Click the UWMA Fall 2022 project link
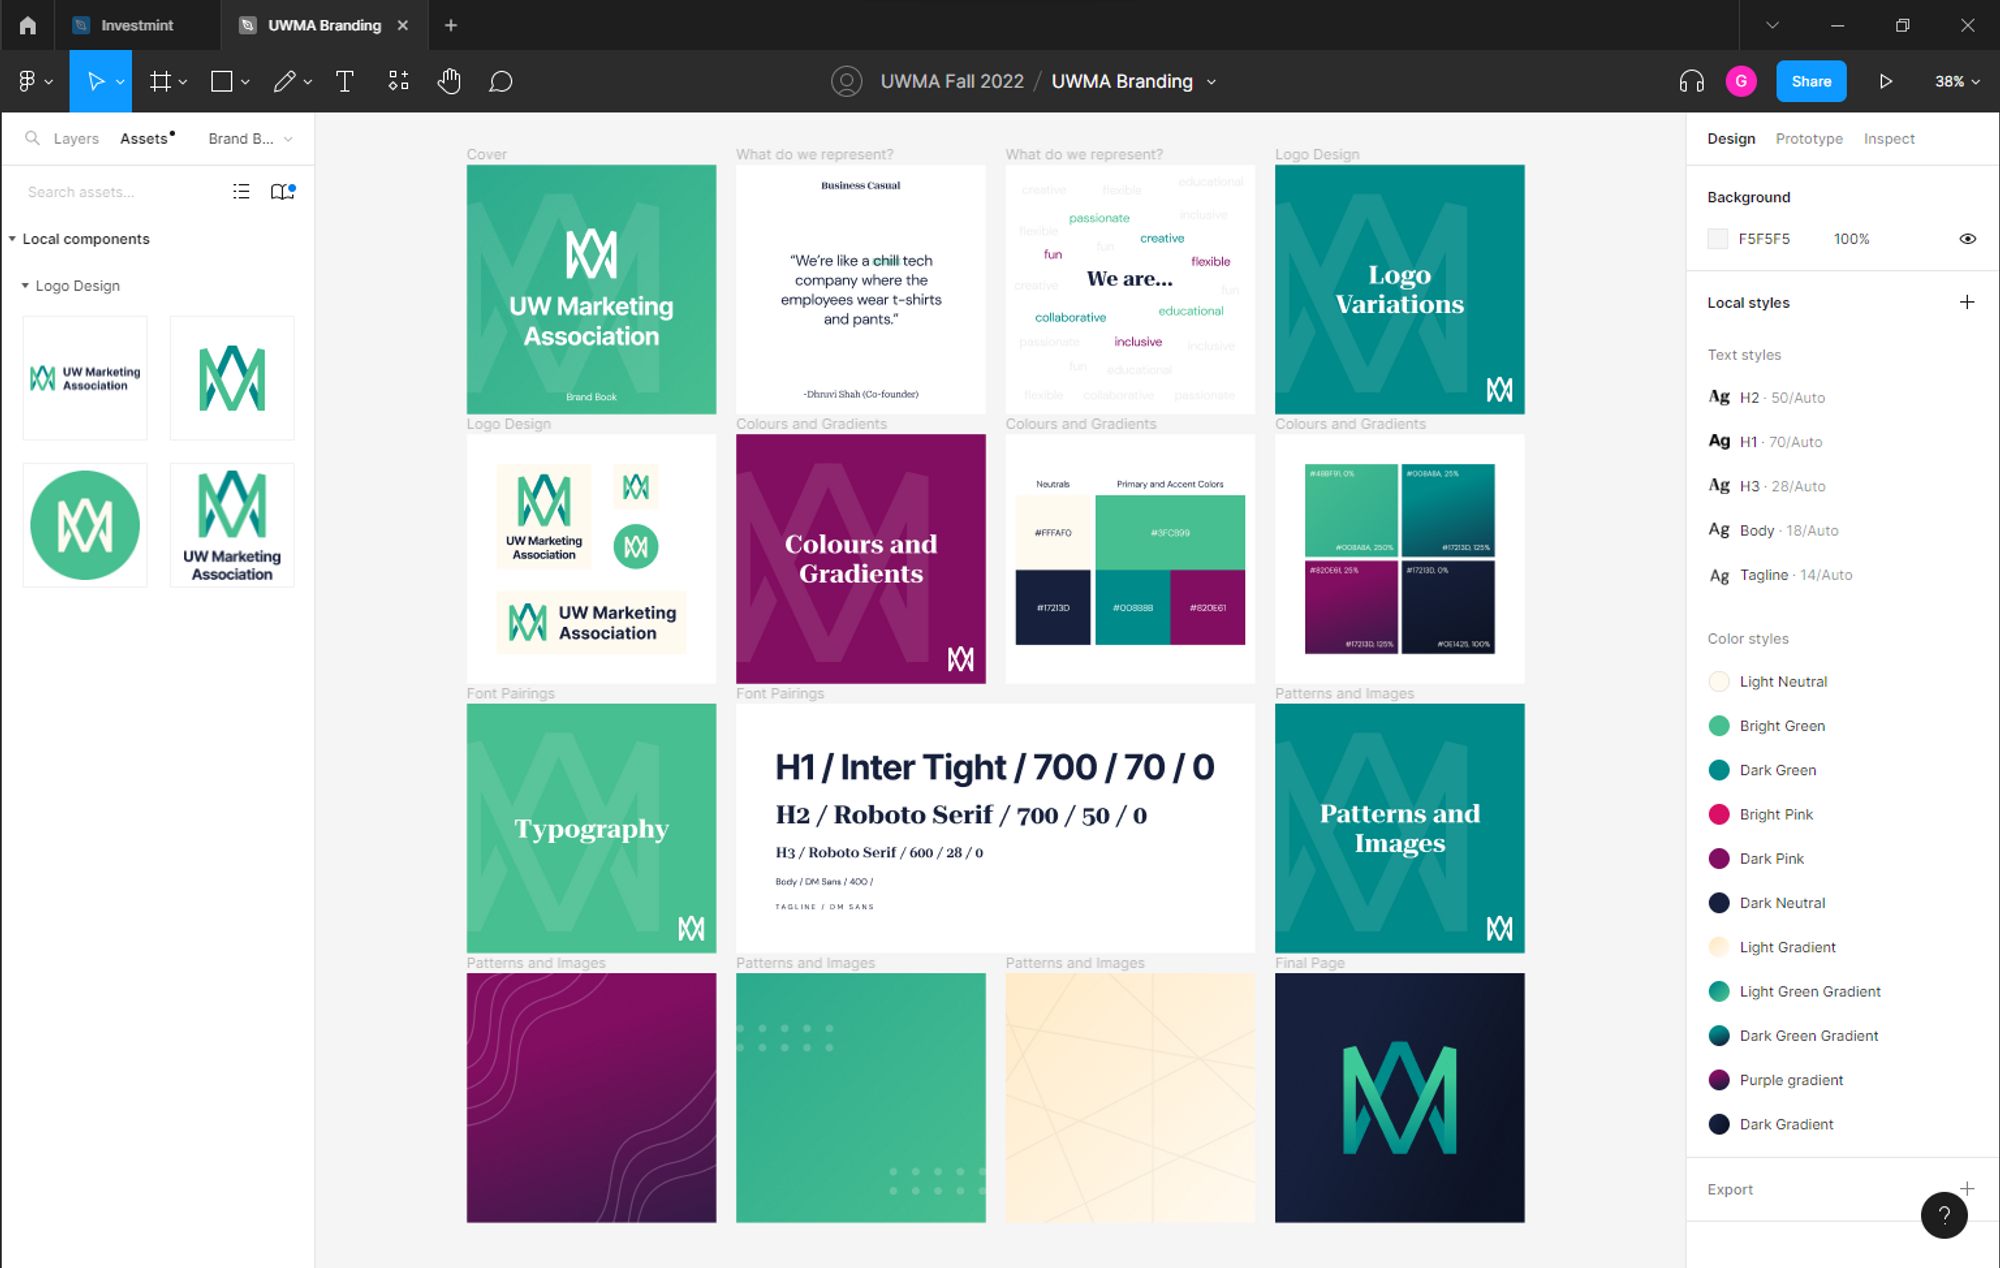Image resolution: width=2000 pixels, height=1268 pixels. pos(952,81)
